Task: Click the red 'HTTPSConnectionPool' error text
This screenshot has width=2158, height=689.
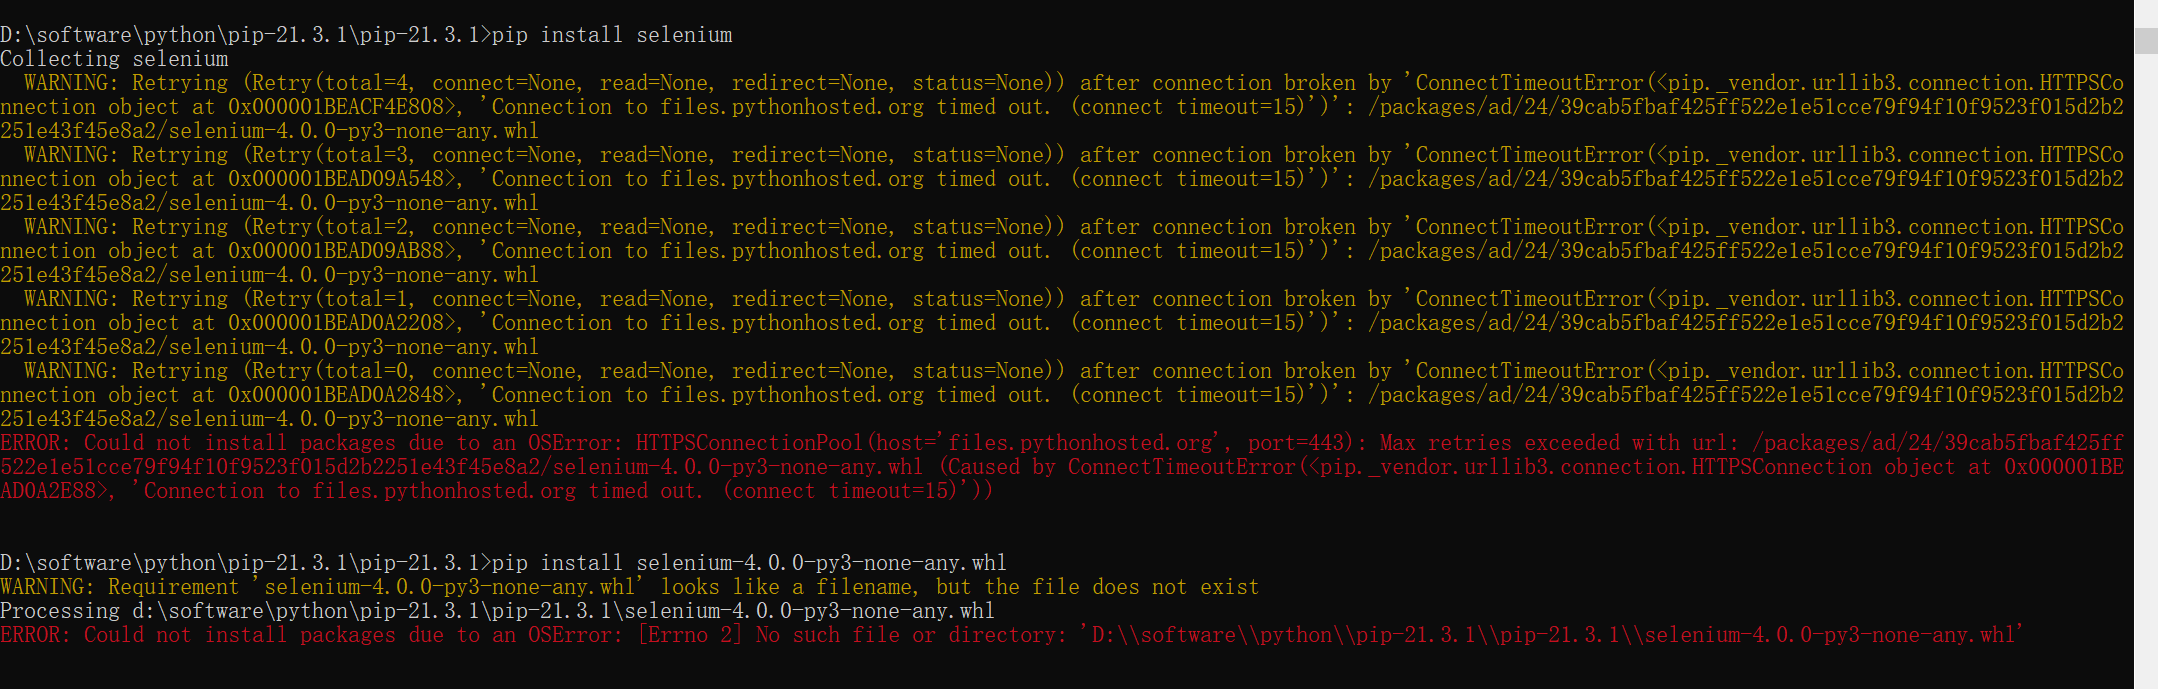Action: 749,443
